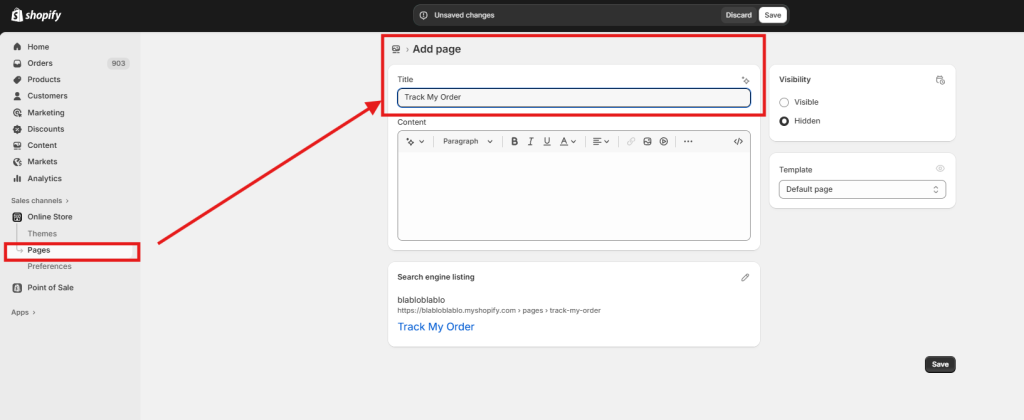Discard unsaved changes

click(739, 15)
